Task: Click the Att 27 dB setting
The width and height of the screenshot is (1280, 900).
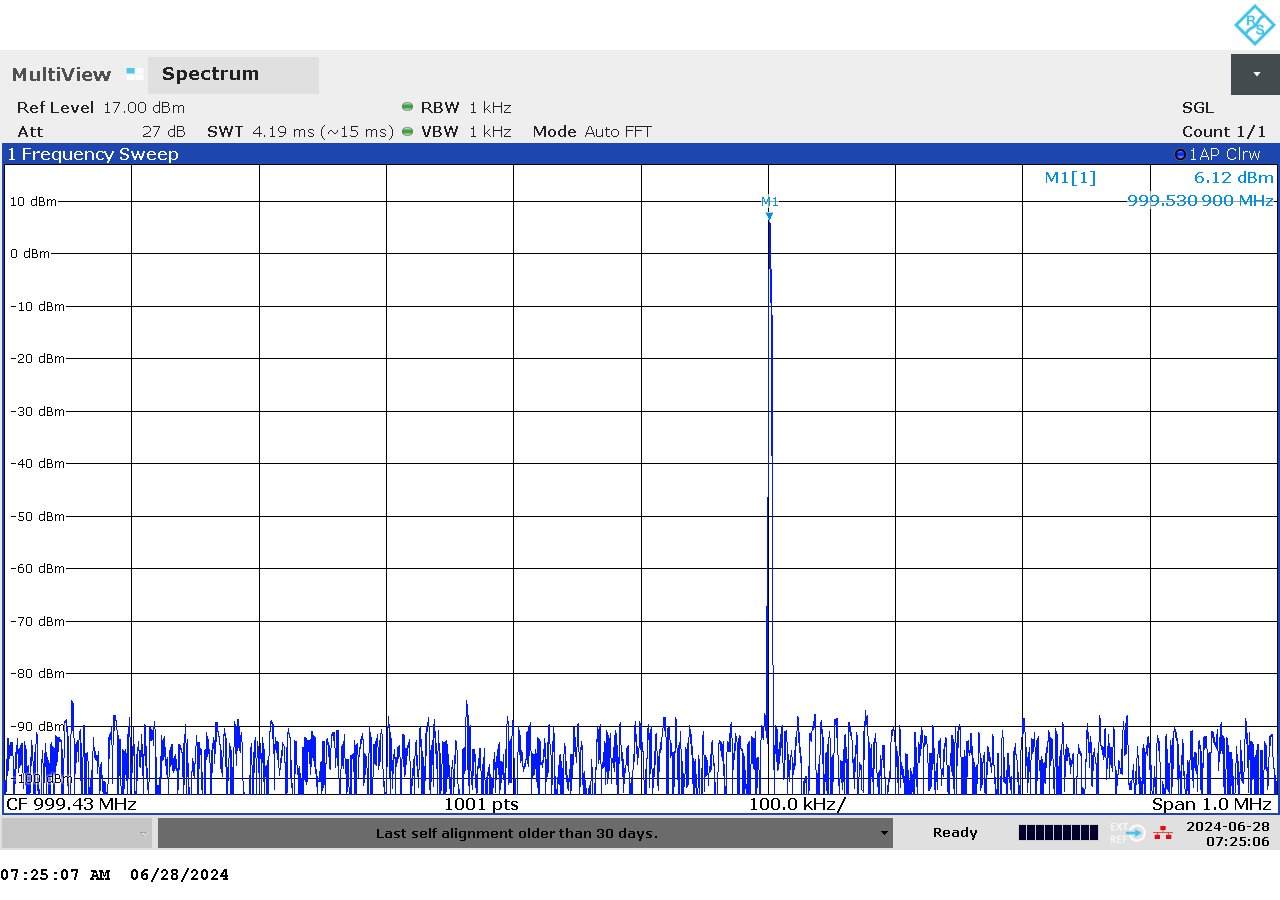Action: point(100,131)
